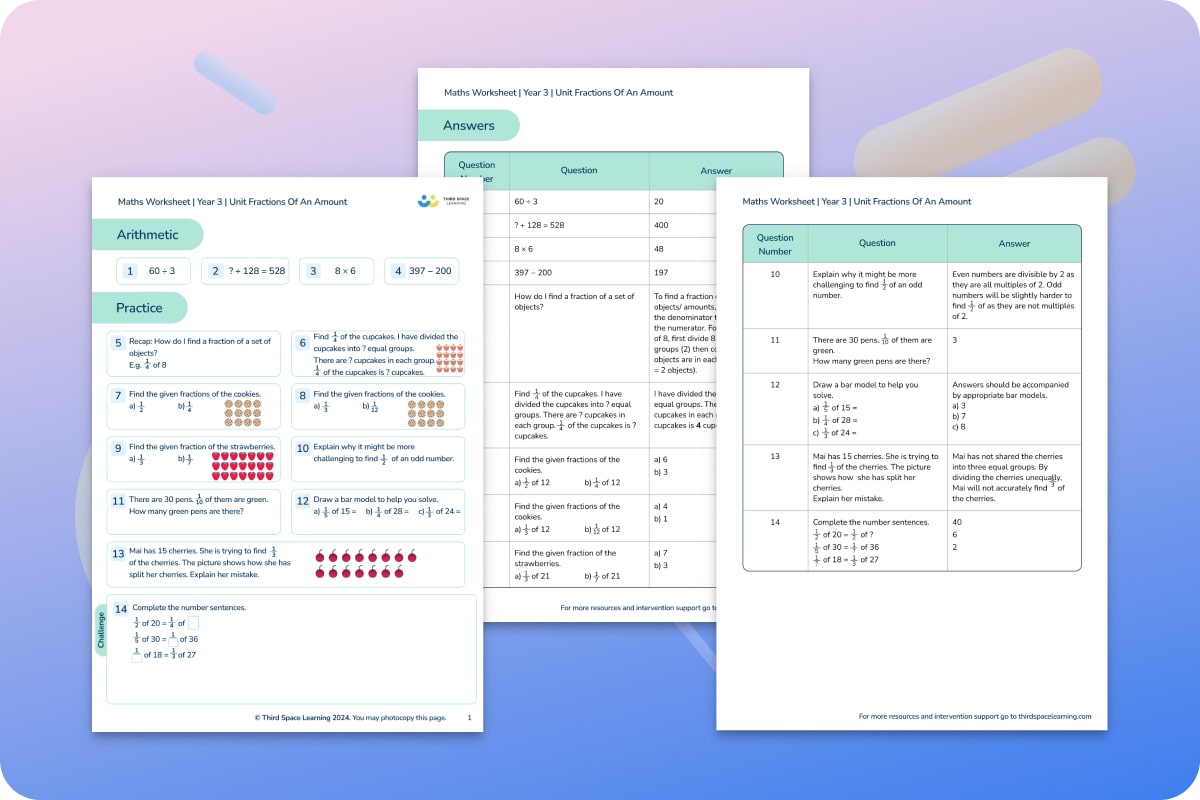Click arithmetic box 4 '397 − 200' on worksheet
The image size is (1200, 800).
421,271
